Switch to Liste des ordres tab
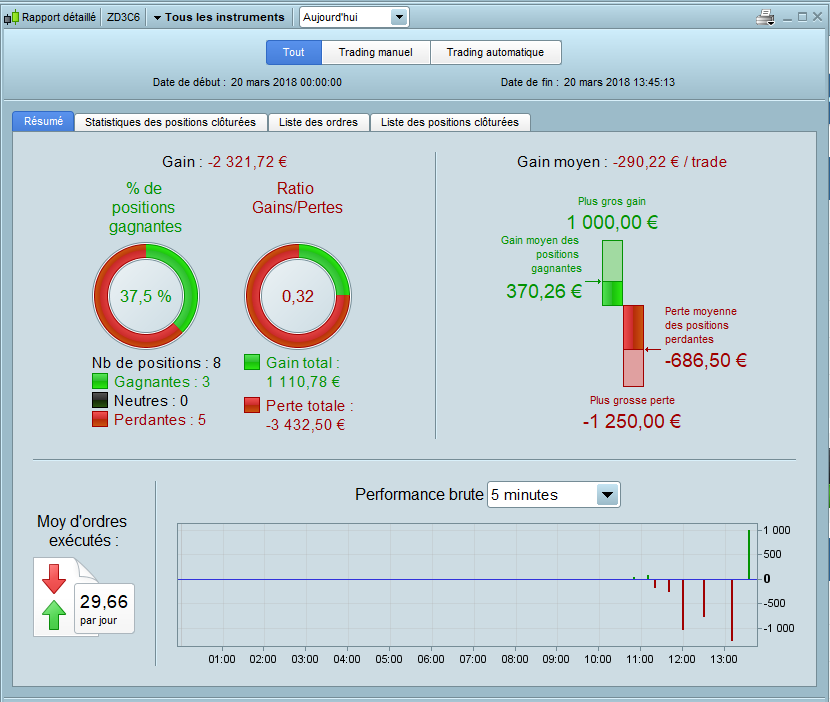Screen dimensions: 830x702 click(319, 122)
